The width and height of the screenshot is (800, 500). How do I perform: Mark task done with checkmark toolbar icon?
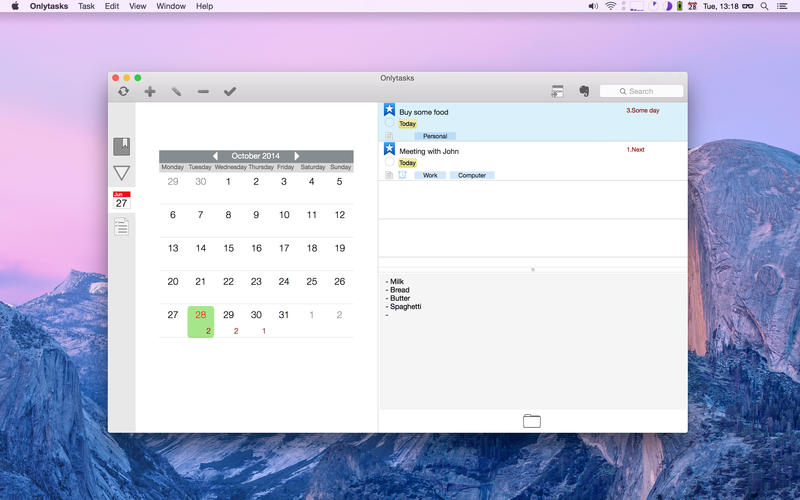[x=230, y=91]
